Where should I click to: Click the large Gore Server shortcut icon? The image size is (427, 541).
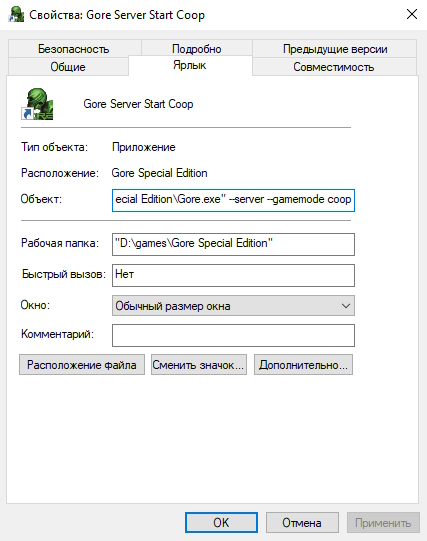pos(37,104)
